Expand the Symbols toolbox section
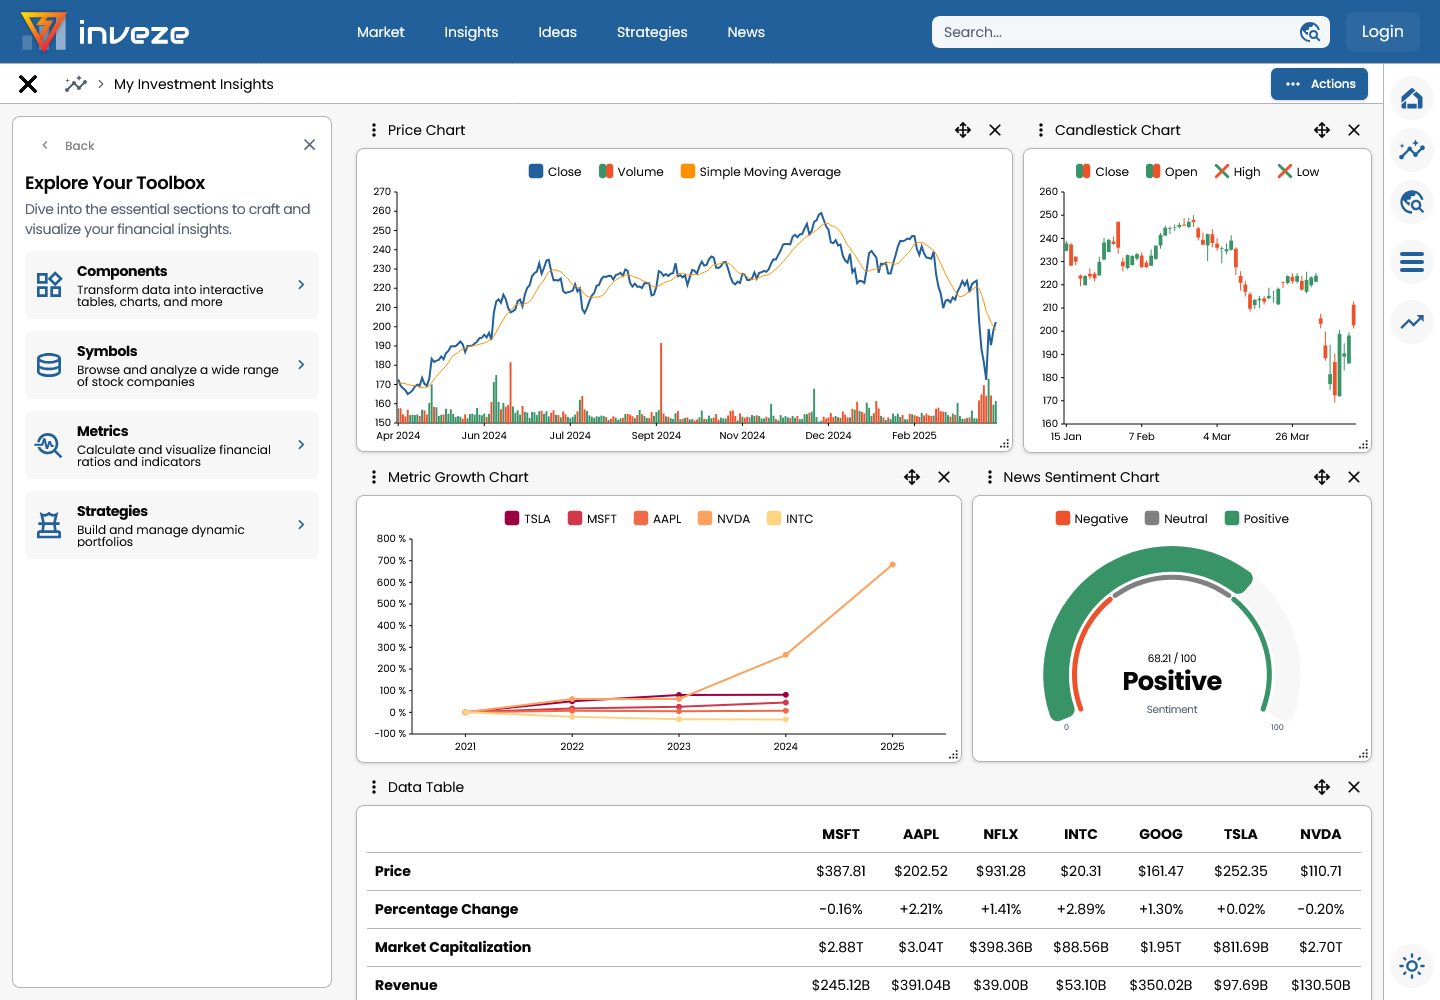 click(172, 365)
